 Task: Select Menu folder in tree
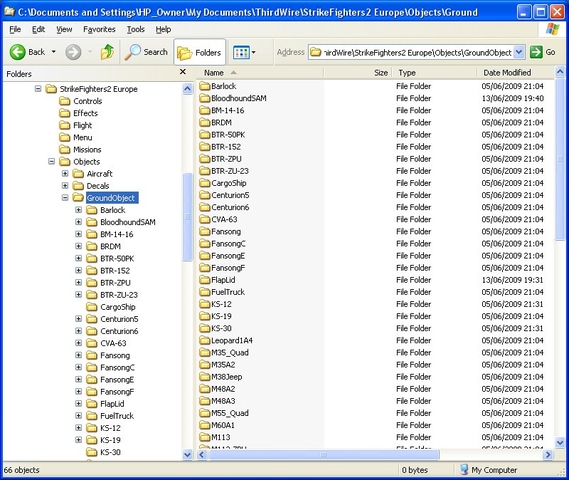(75, 137)
